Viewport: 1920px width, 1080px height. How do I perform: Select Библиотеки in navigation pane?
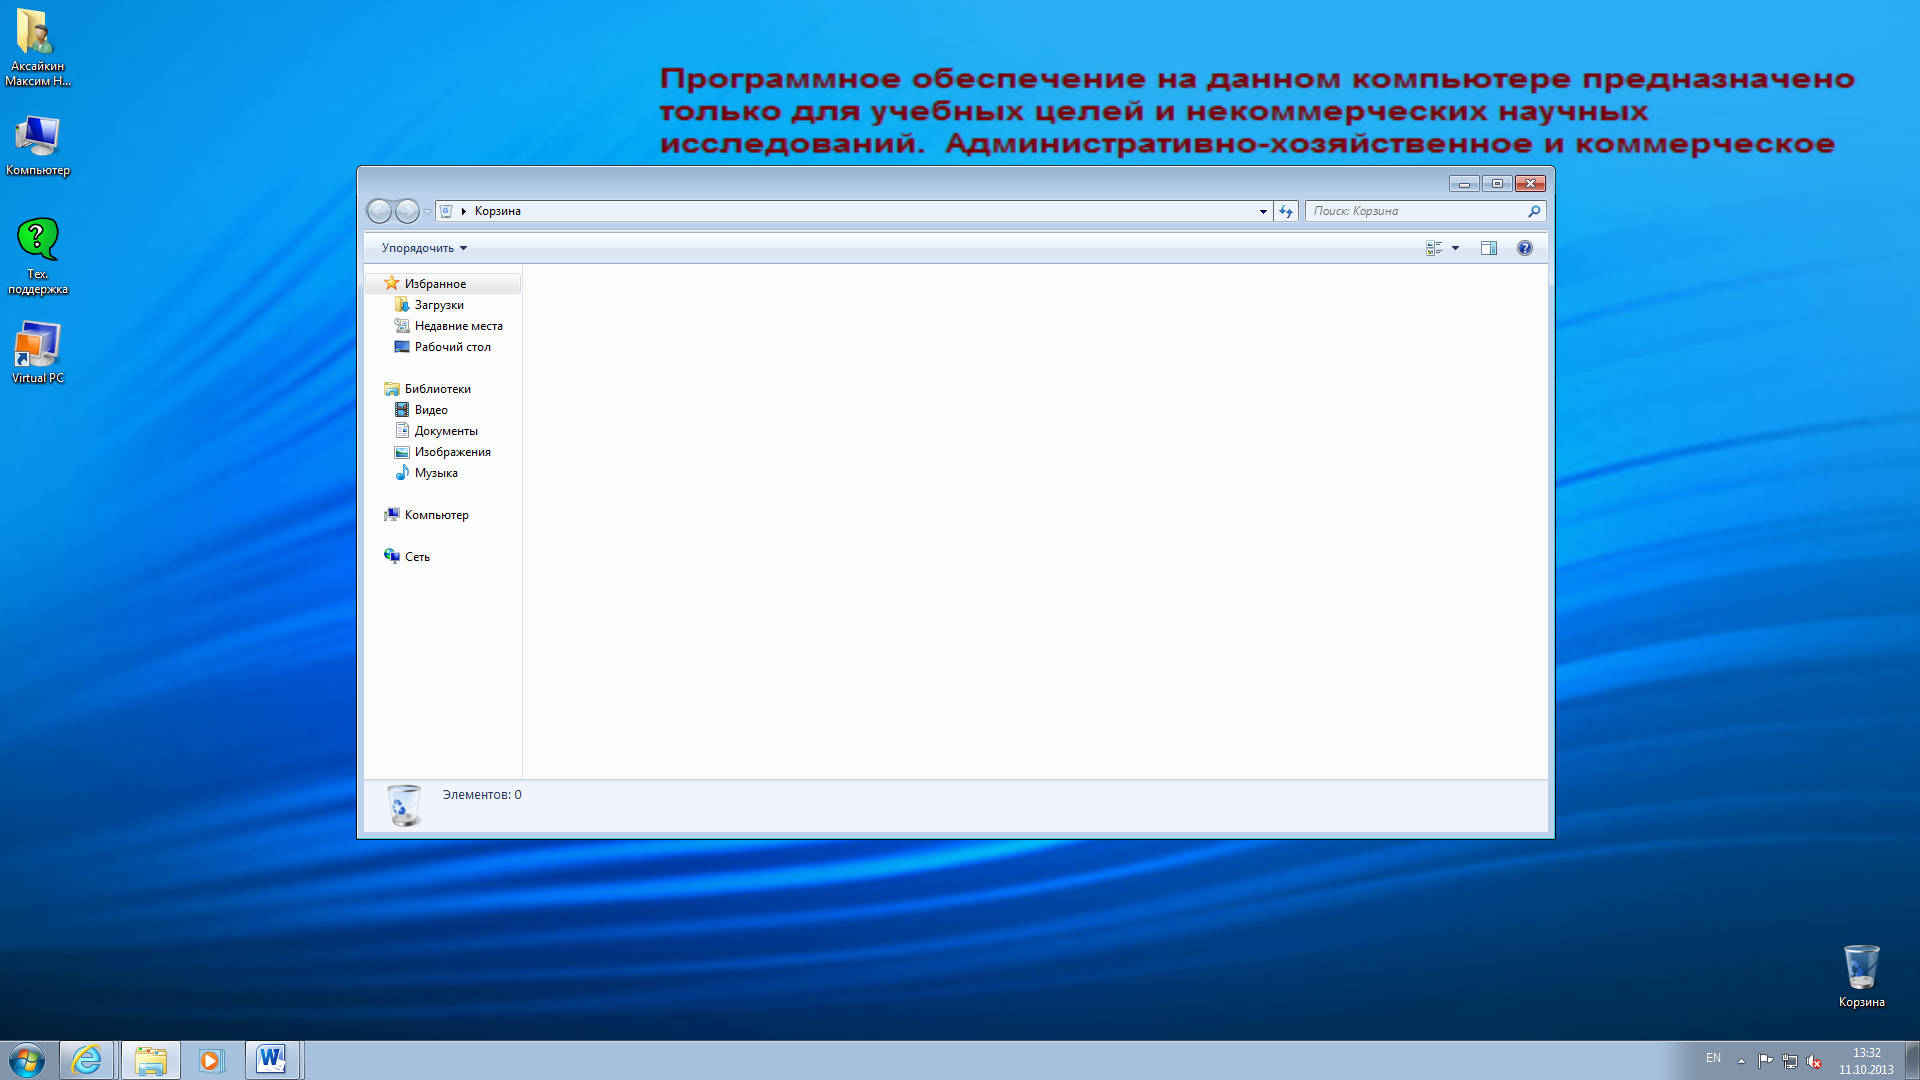click(437, 389)
